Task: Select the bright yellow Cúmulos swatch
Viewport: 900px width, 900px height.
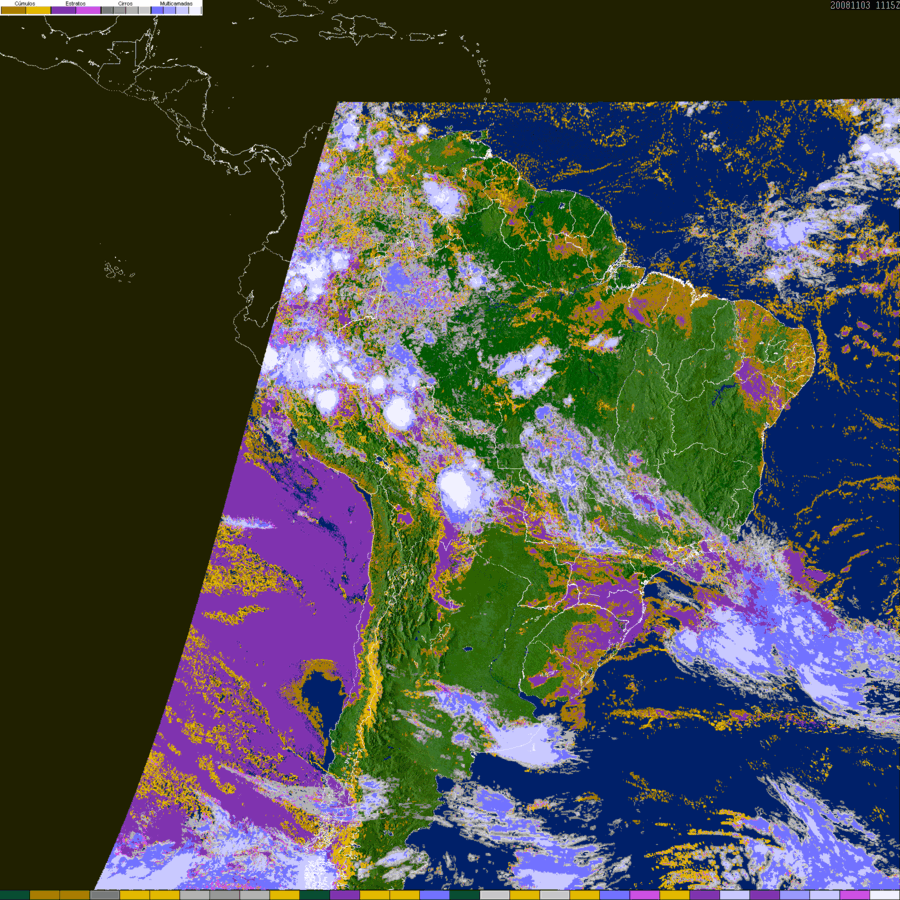Action: click(38, 10)
